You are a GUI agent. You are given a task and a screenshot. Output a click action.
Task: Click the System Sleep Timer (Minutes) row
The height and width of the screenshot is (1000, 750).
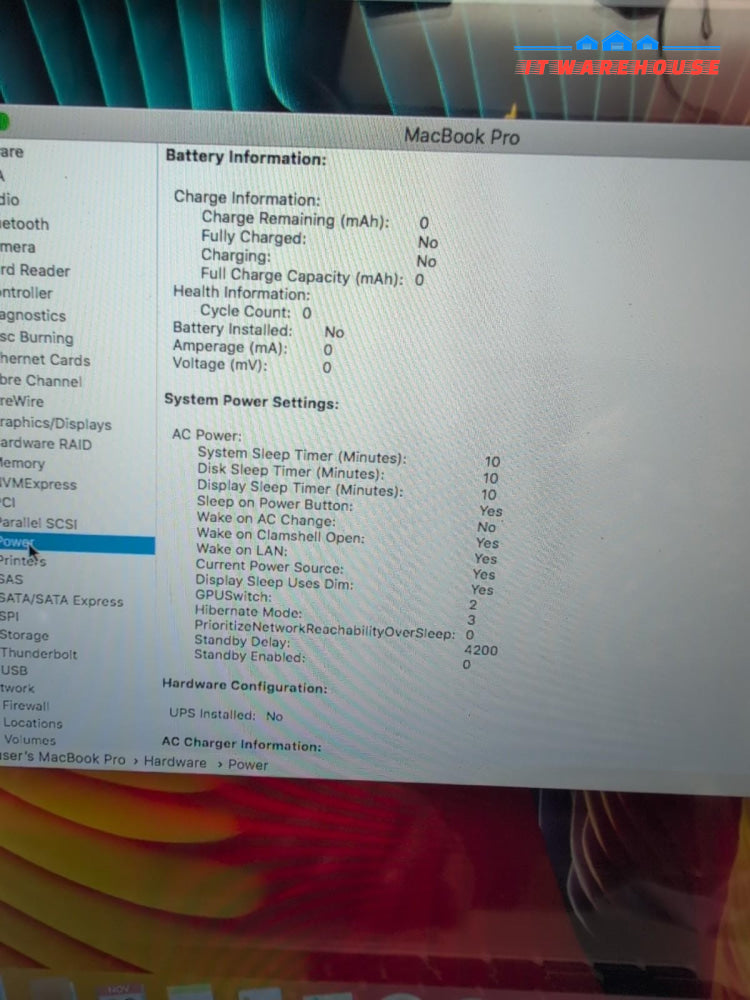(x=349, y=457)
